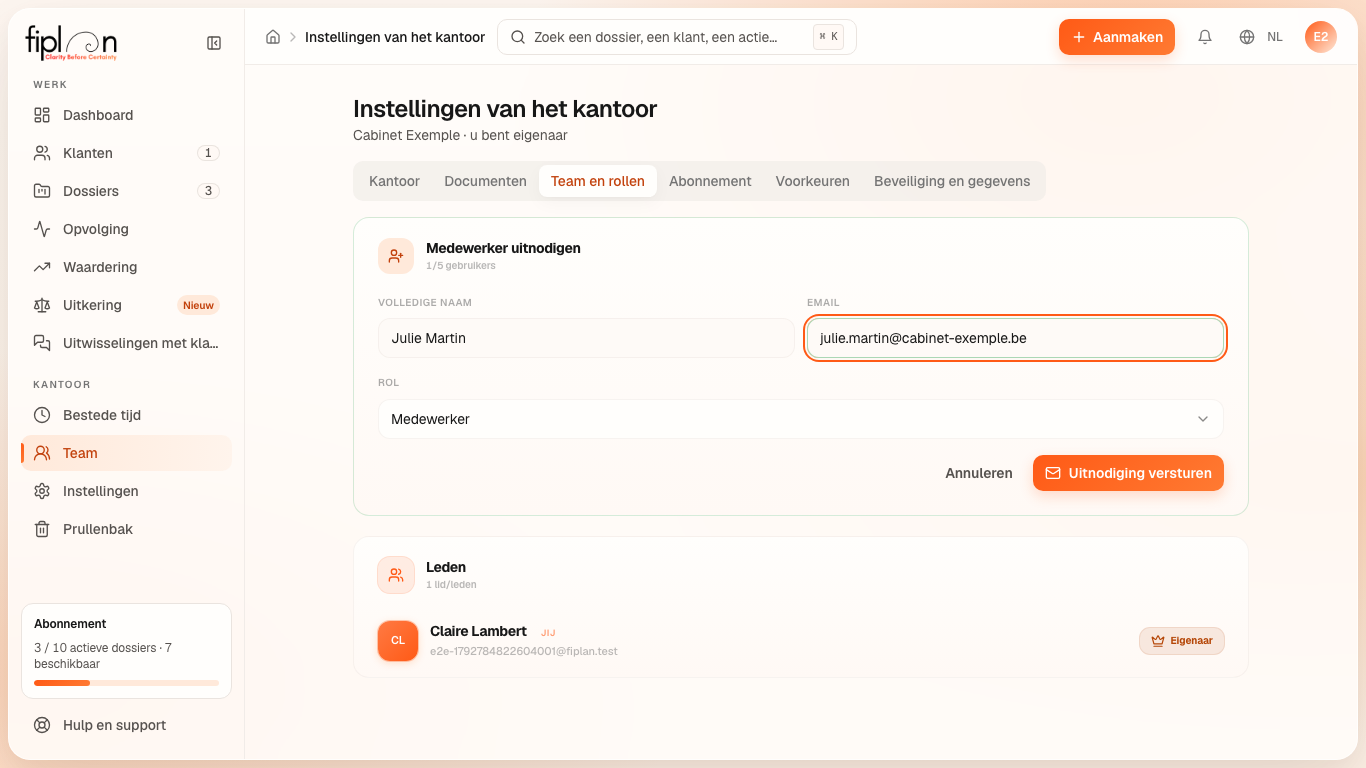Screen dimensions: 1366x768
Task: Go to Opvolging in the sidebar
Action: 126,229
